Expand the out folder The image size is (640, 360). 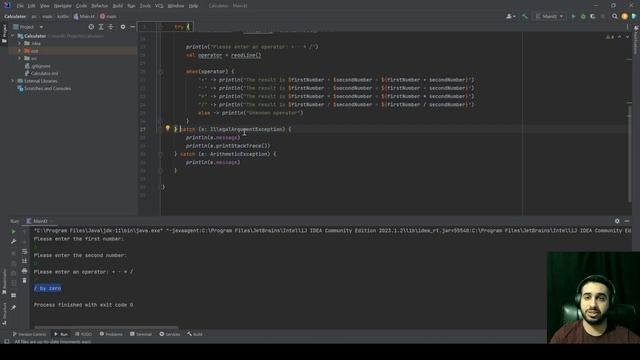click(19, 51)
